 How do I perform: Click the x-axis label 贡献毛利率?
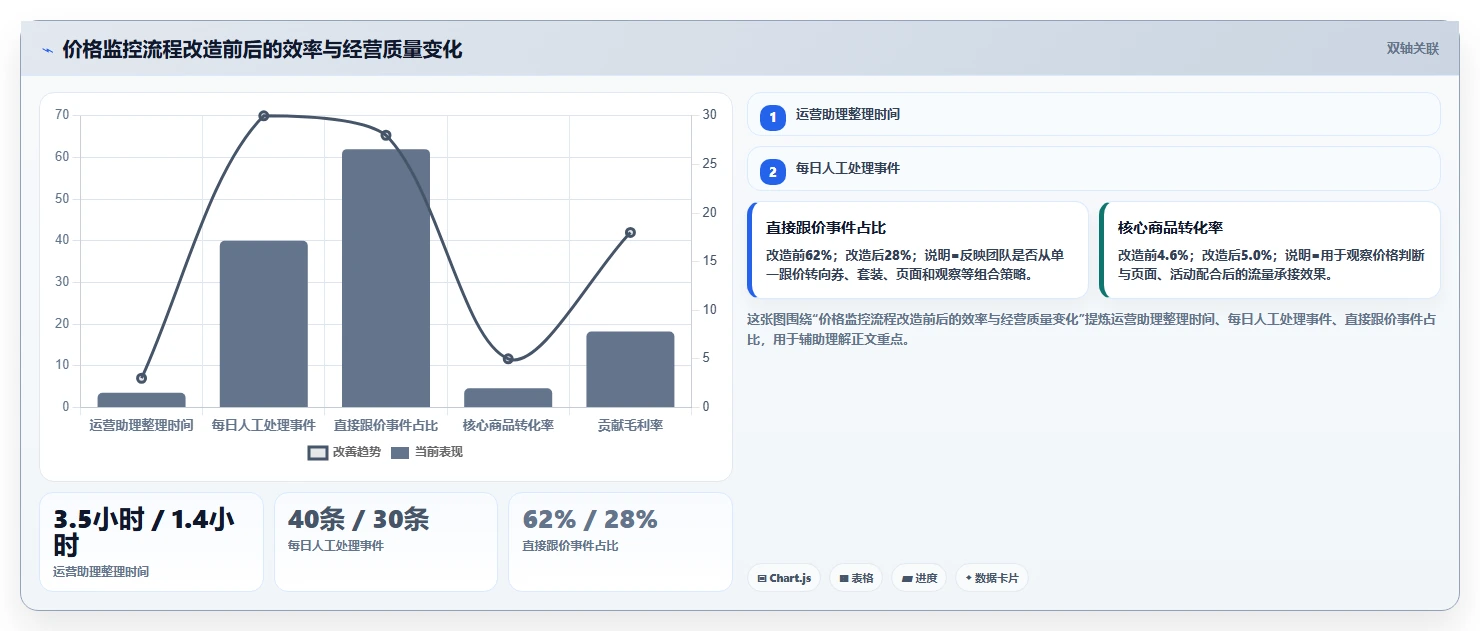click(630, 425)
